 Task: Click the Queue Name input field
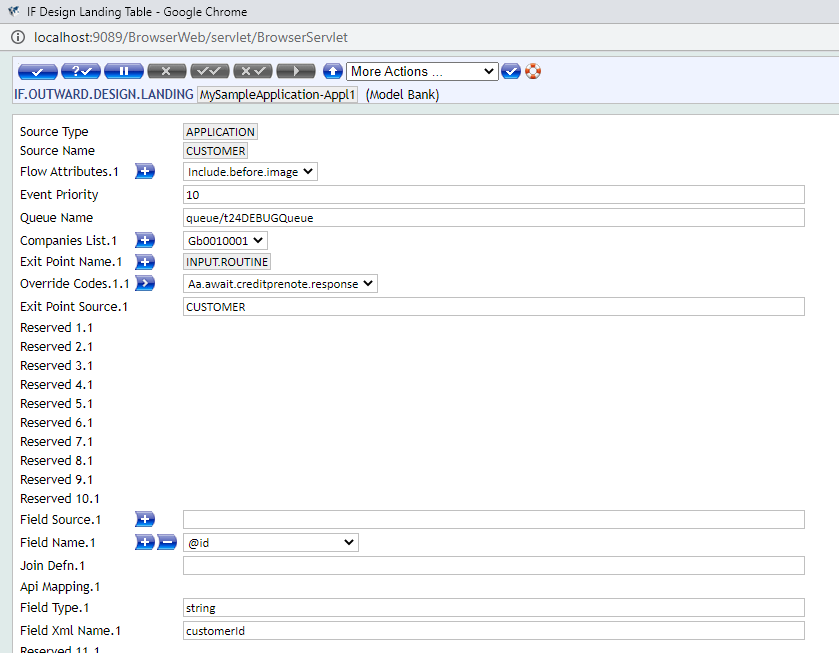pyautogui.click(x=493, y=218)
